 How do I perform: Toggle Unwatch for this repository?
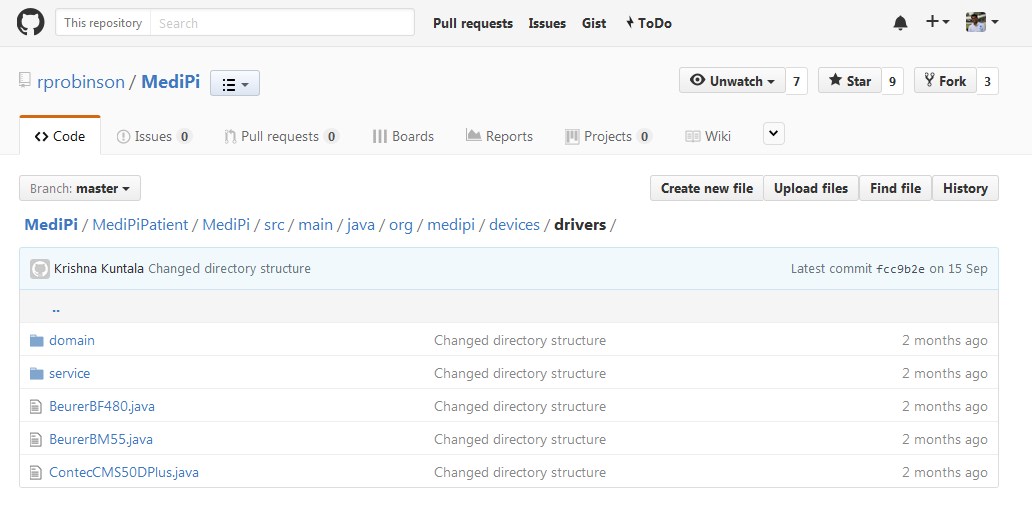(x=732, y=81)
